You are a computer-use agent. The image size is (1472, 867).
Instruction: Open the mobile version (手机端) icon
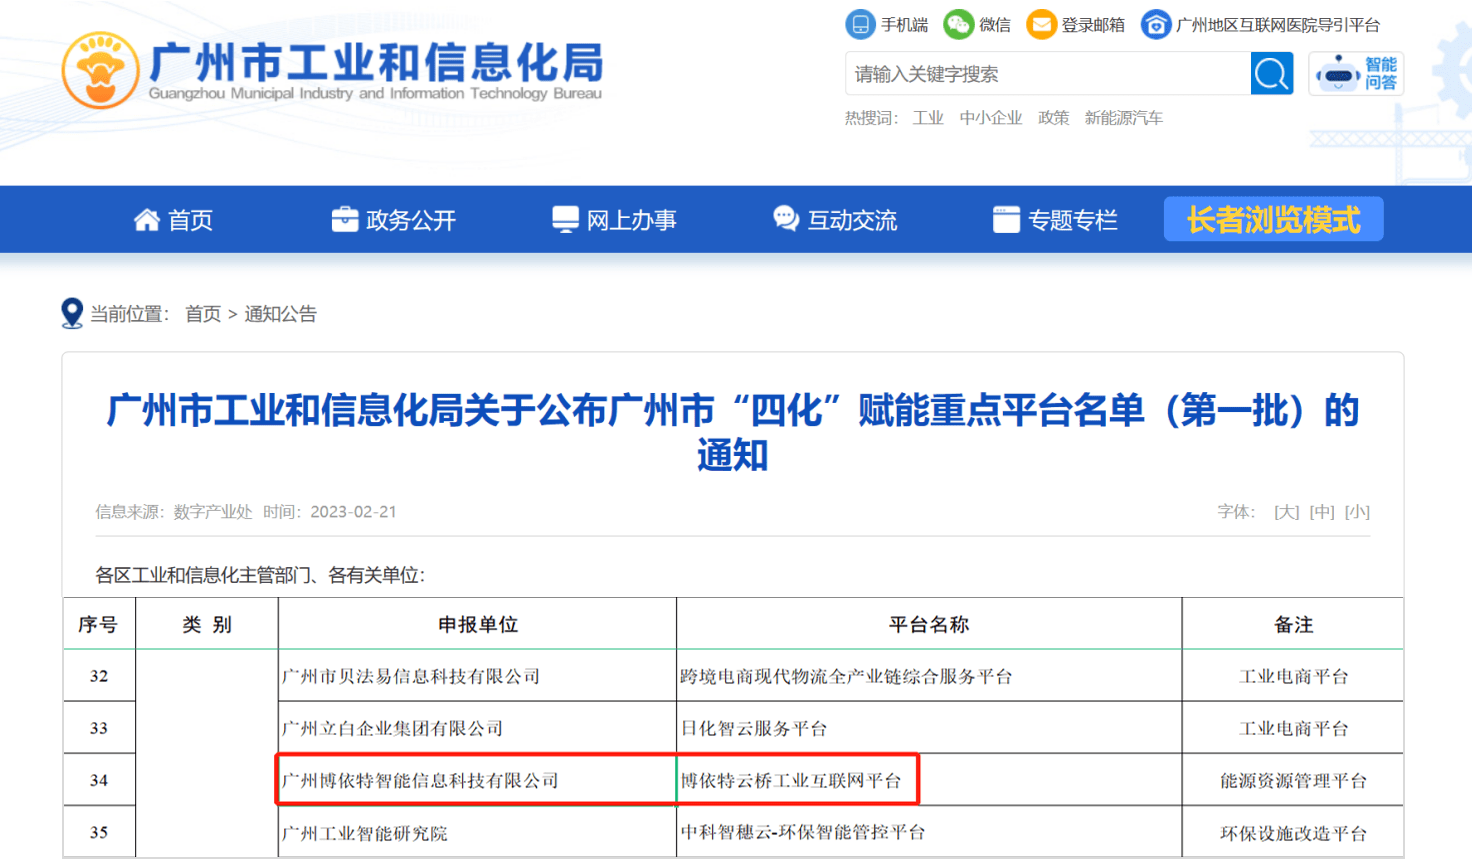(x=860, y=25)
